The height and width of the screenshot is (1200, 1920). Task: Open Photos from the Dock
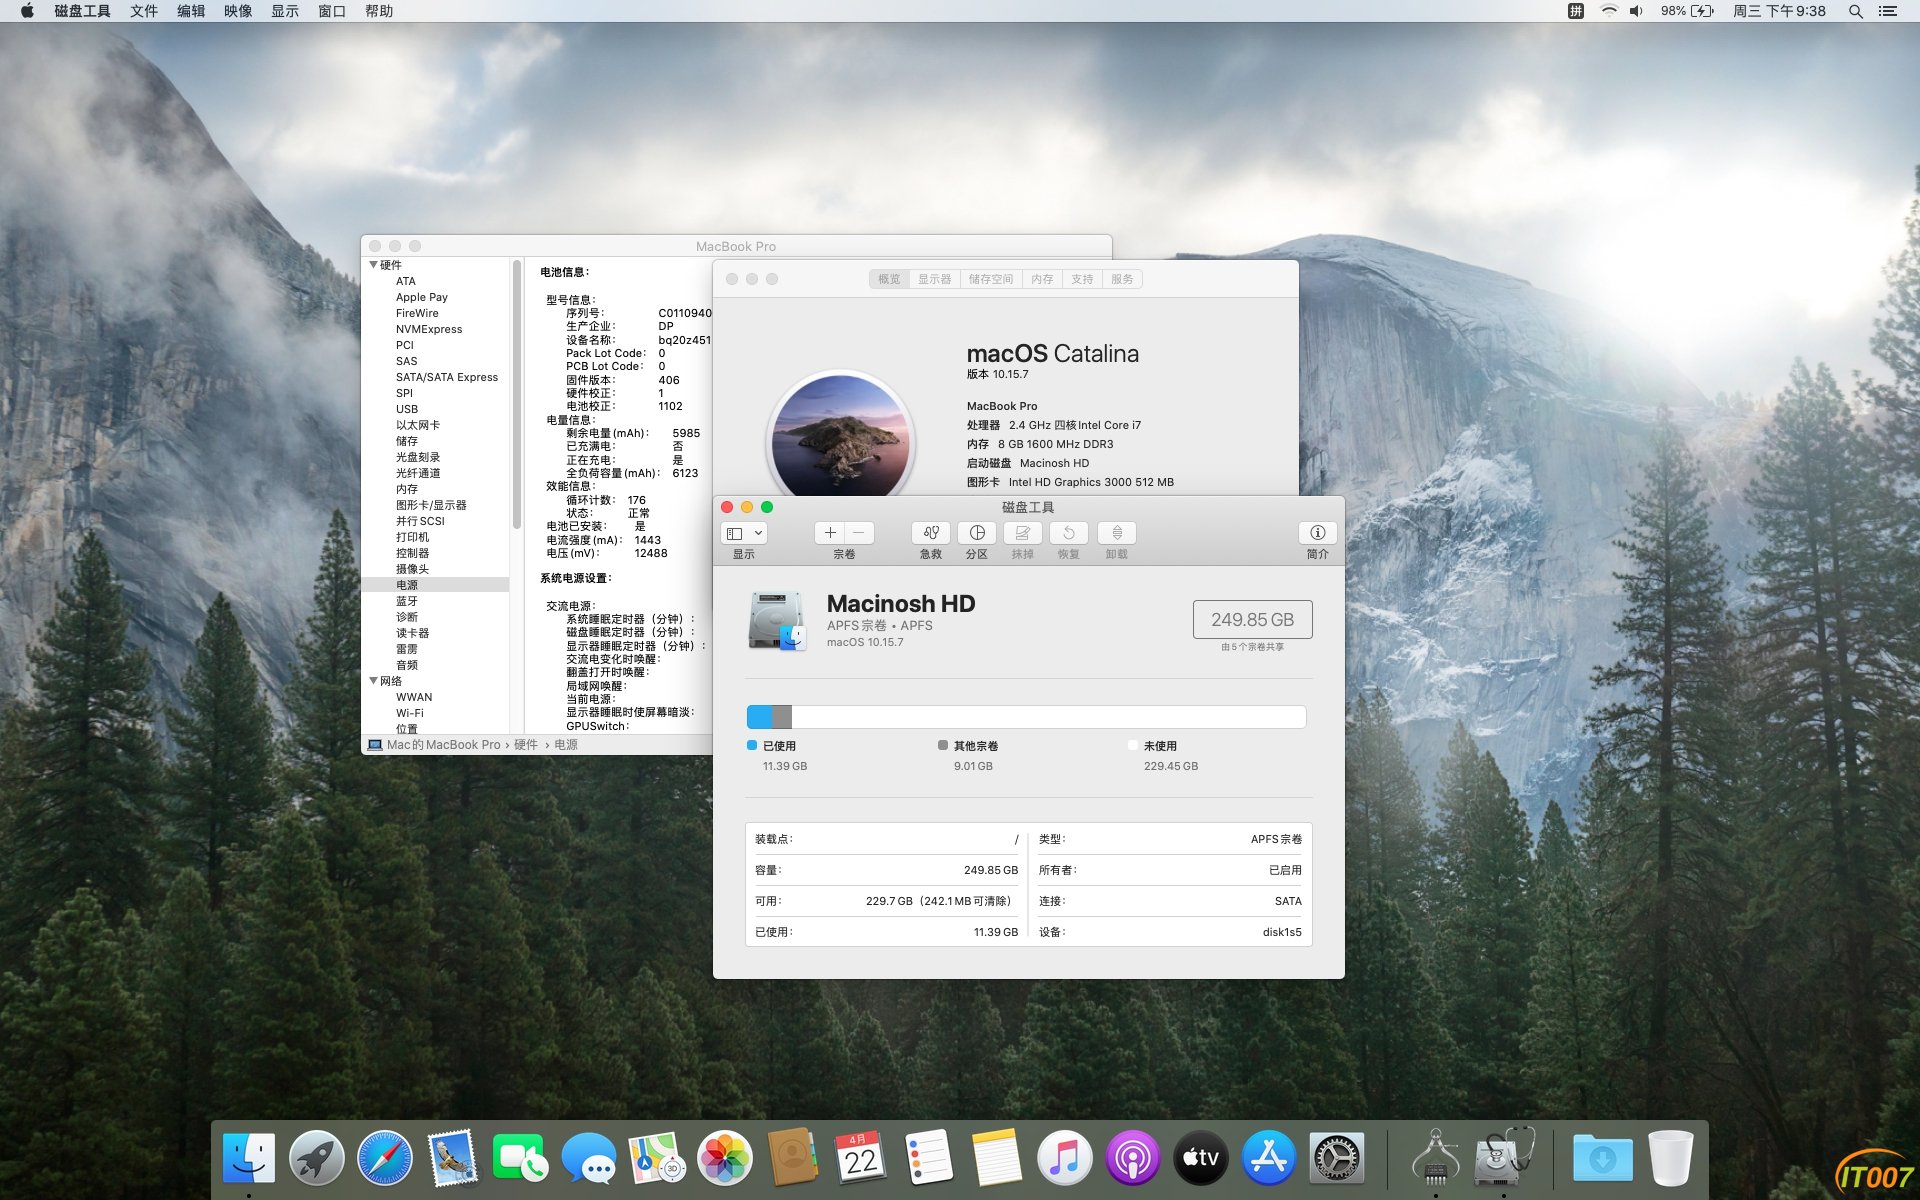[724, 1159]
